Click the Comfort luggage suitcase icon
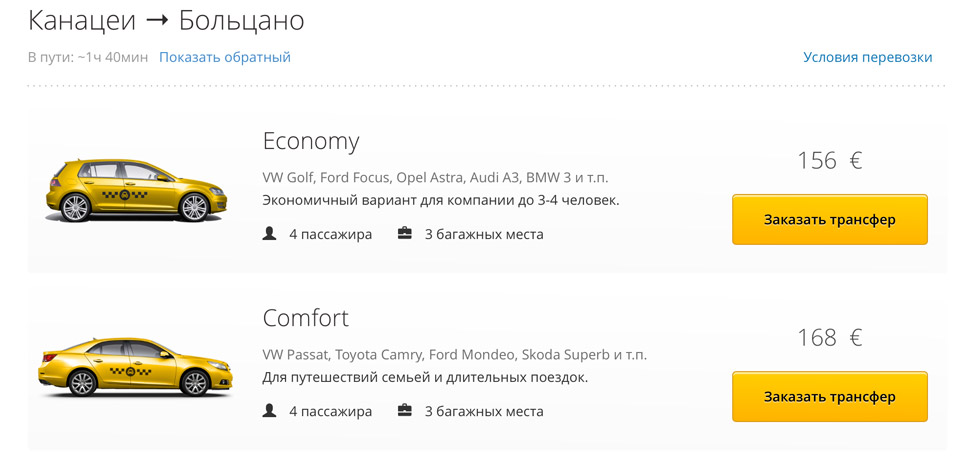The image size is (960, 457). point(405,411)
